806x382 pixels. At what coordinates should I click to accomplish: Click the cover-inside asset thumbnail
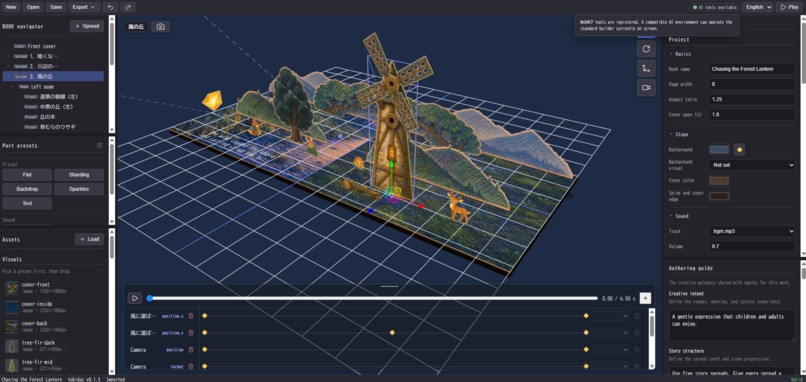pyautogui.click(x=12, y=307)
